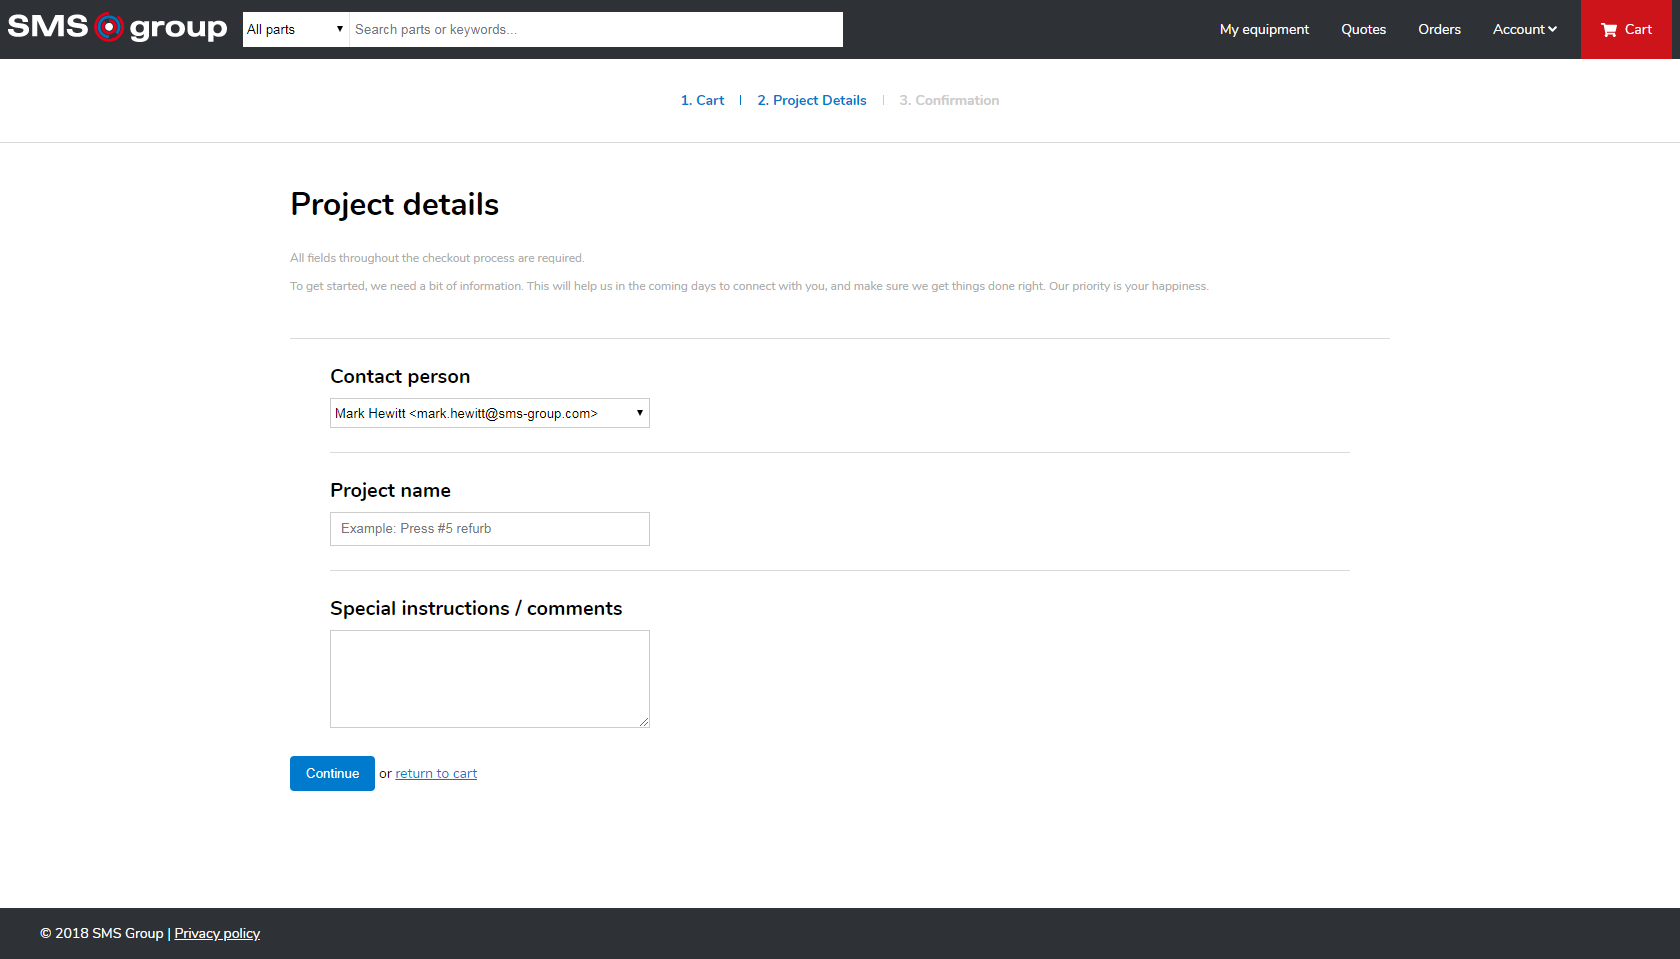Click the Project name text field
This screenshot has width=1680, height=959.
[489, 529]
